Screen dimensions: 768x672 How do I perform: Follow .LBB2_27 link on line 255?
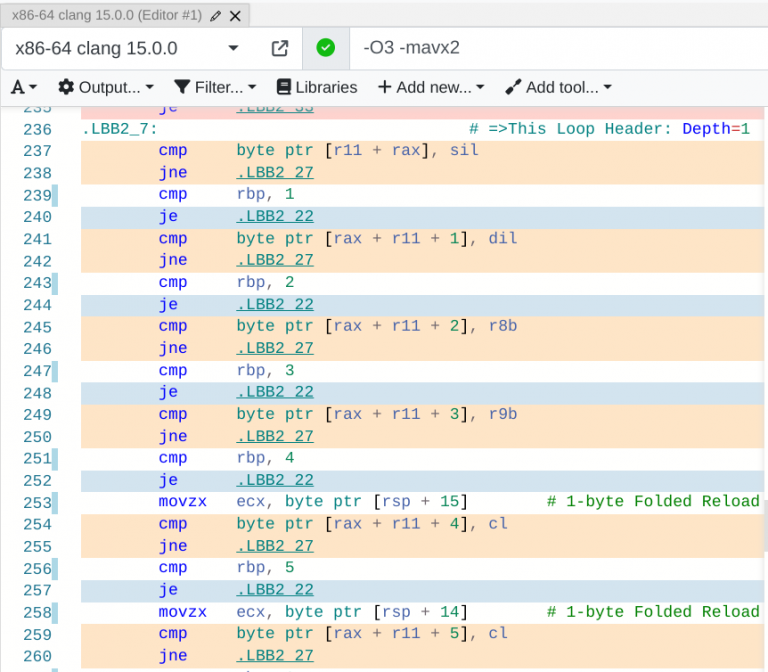pyautogui.click(x=275, y=546)
